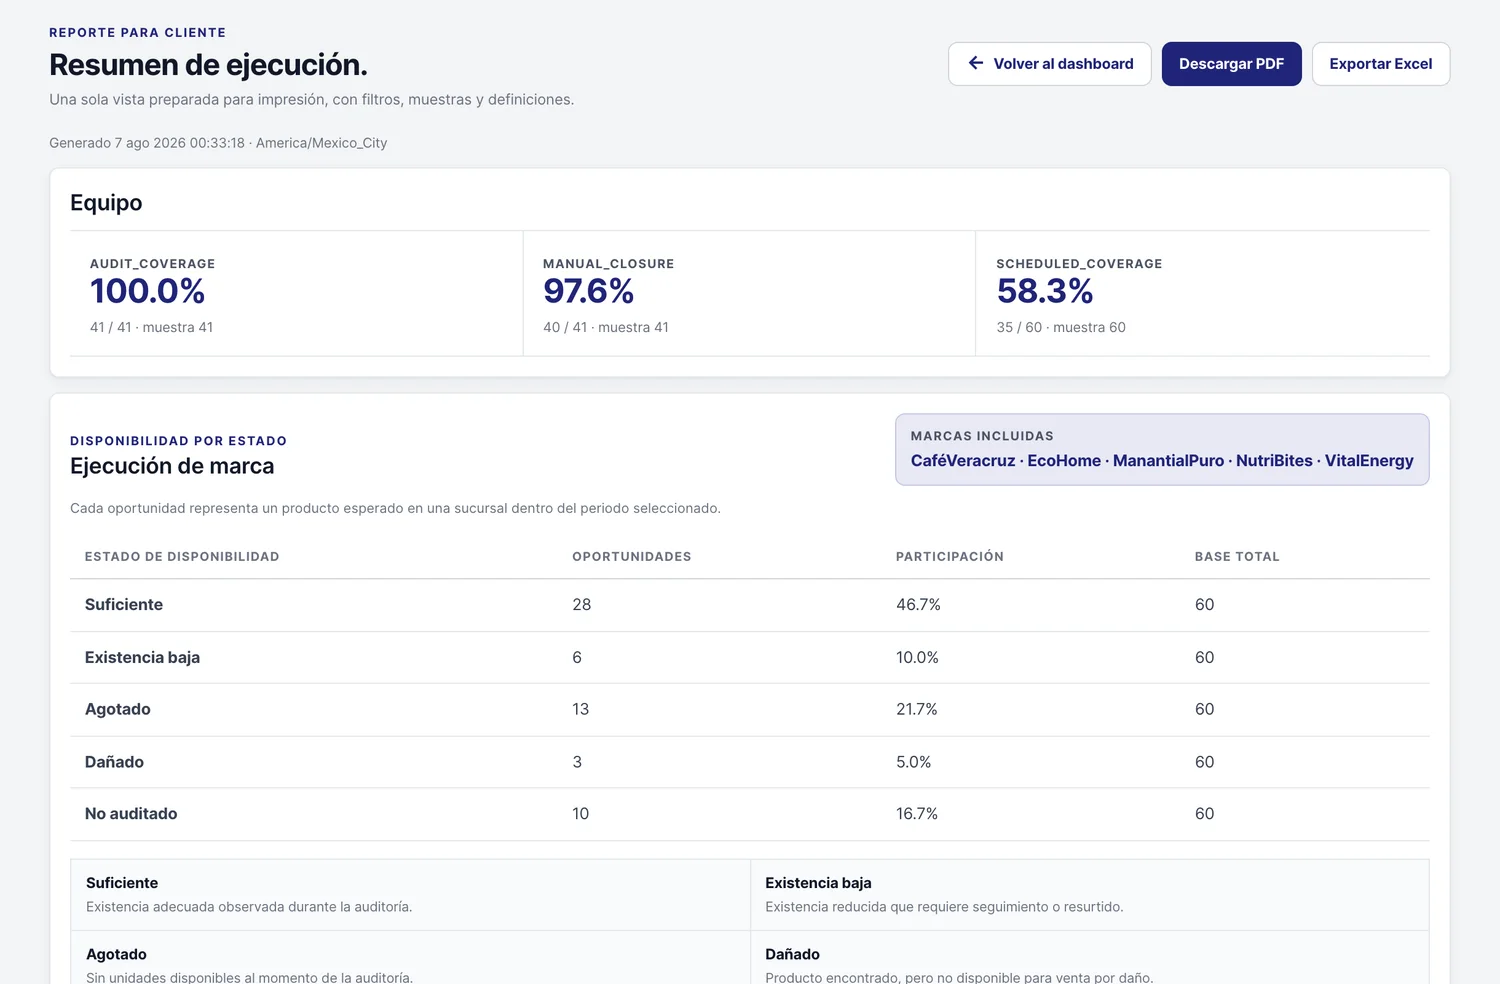Click the Resumen de ejecución title

(208, 65)
